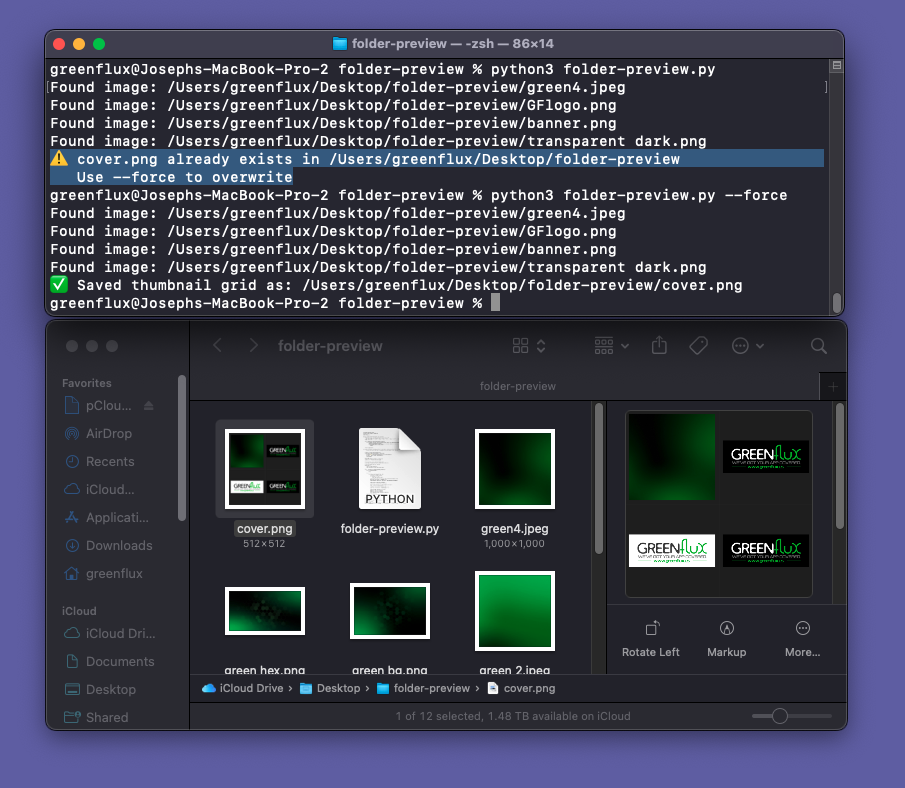Click the forward navigation arrow
The image size is (905, 788).
click(252, 345)
